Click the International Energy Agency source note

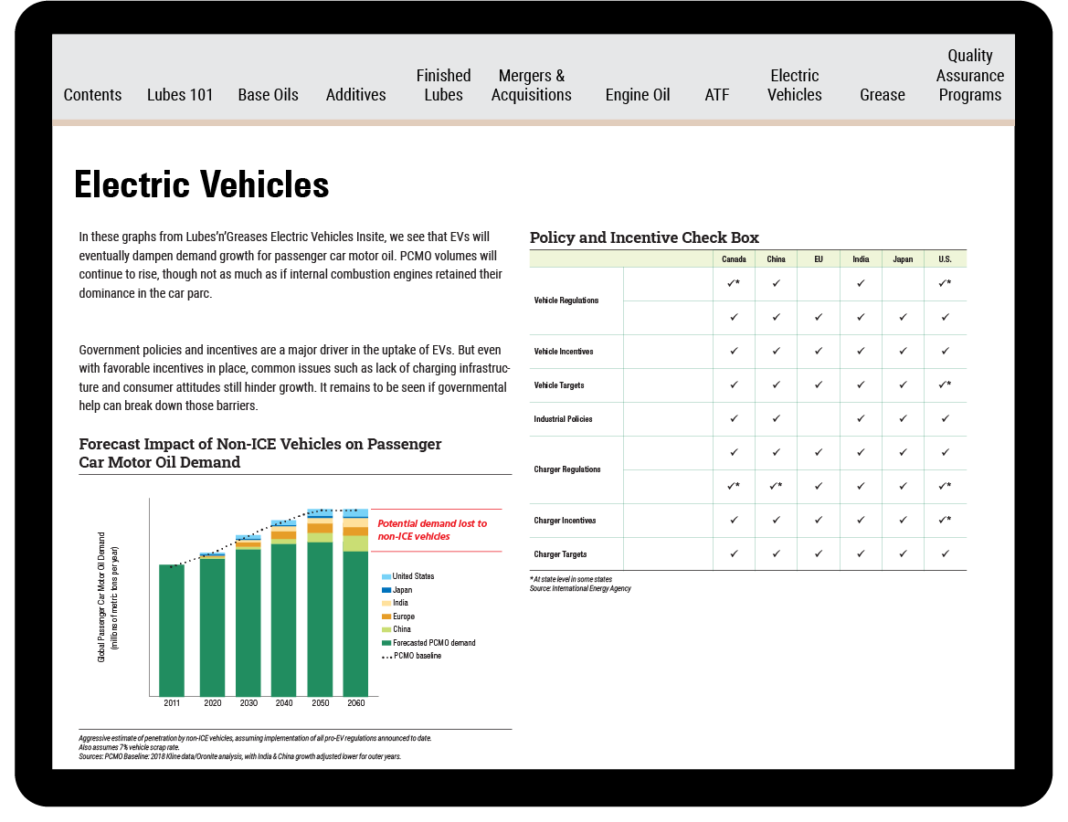583,588
